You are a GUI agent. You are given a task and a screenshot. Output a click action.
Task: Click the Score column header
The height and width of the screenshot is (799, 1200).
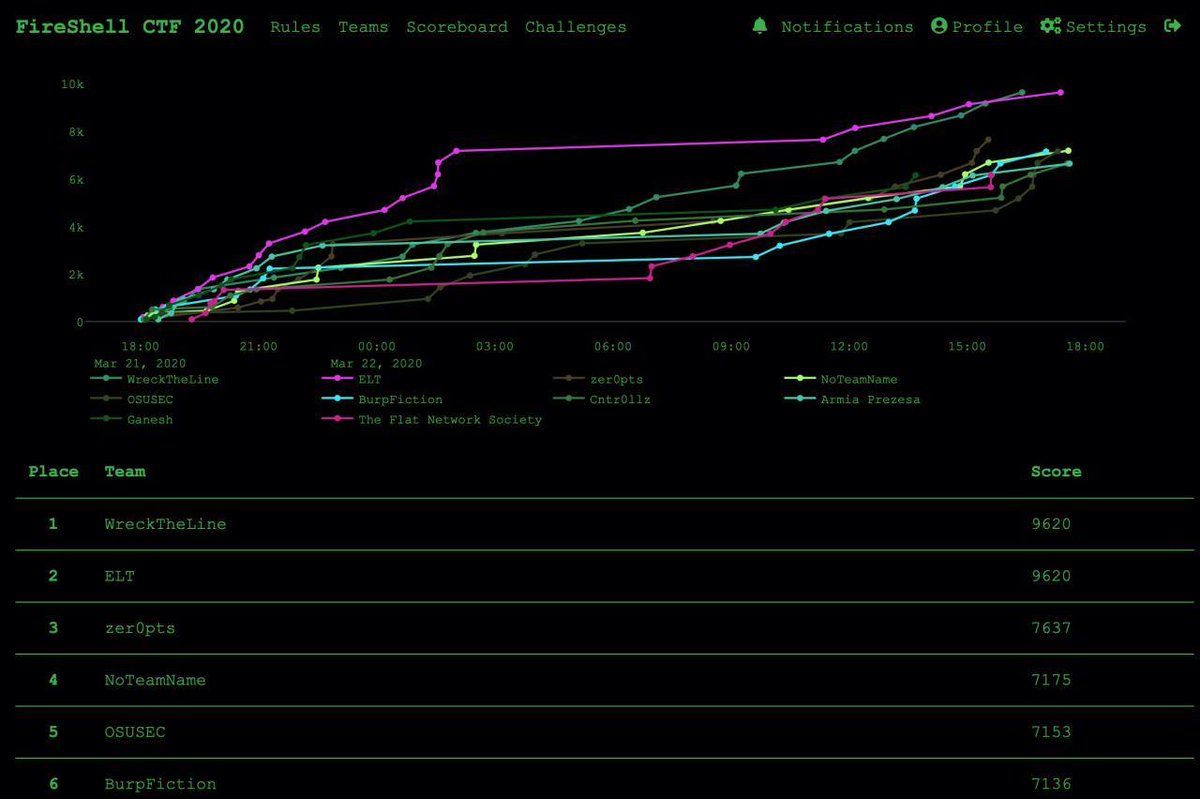tap(1056, 471)
